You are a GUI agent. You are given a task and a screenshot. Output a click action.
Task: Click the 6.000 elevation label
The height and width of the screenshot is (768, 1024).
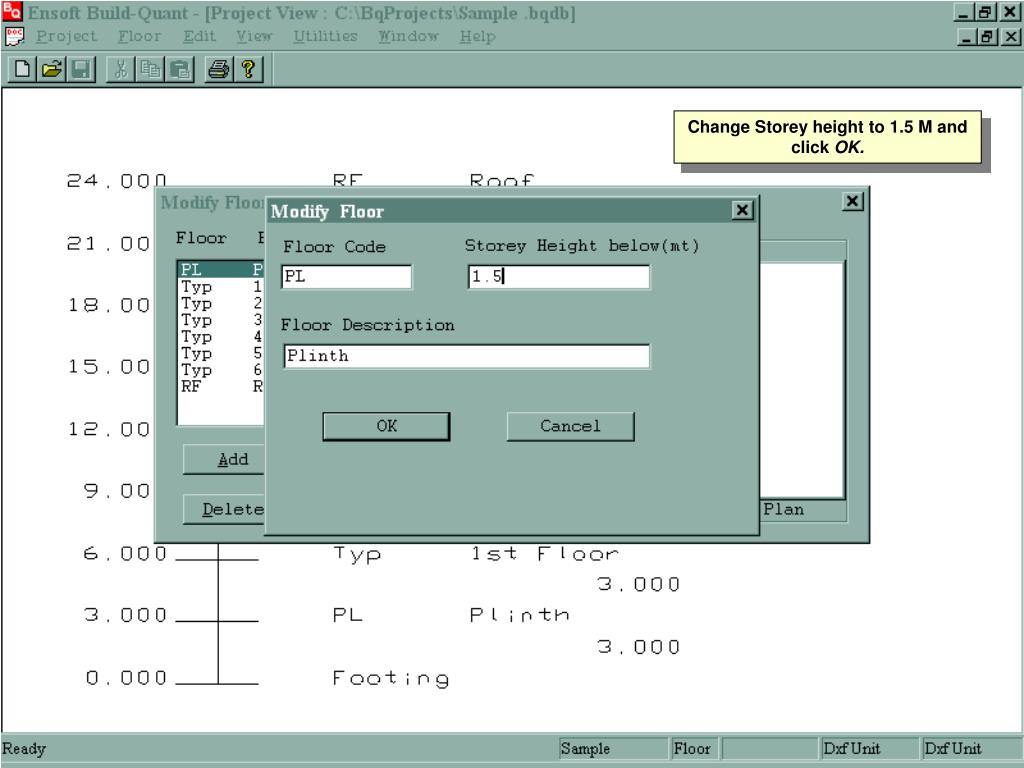(125, 554)
